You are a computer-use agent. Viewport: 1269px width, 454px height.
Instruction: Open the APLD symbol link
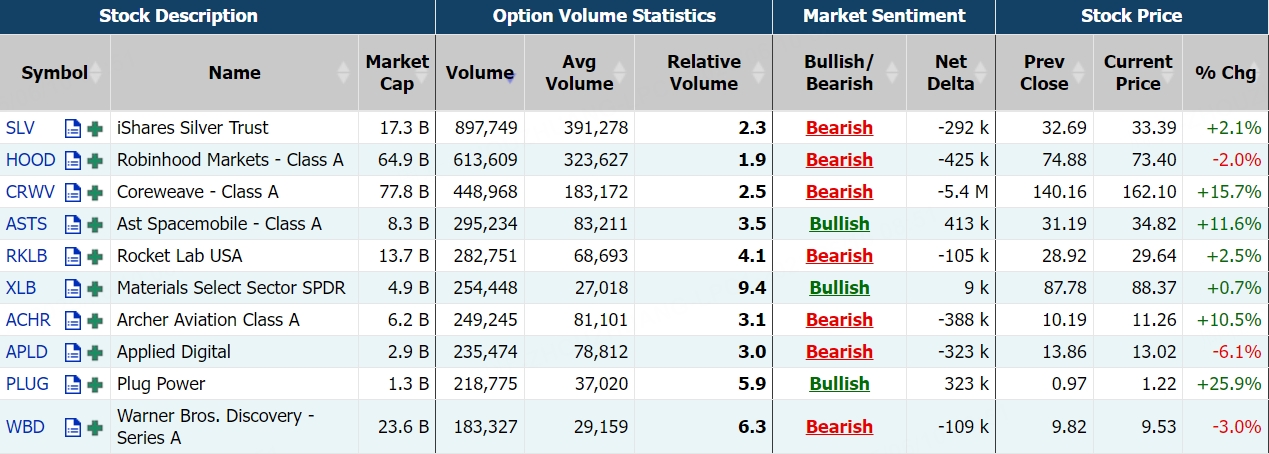click(27, 352)
